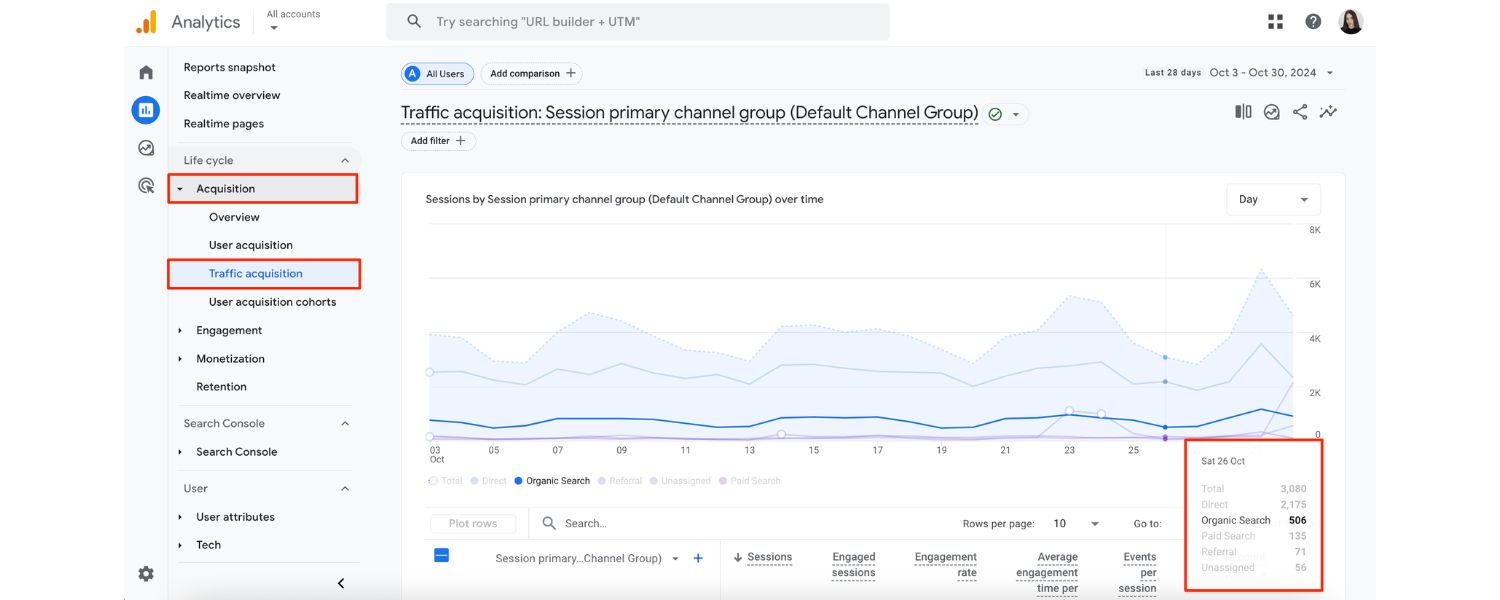Viewport: 1500px width, 600px height.
Task: Open the Explore section icon
Action: point(145,147)
